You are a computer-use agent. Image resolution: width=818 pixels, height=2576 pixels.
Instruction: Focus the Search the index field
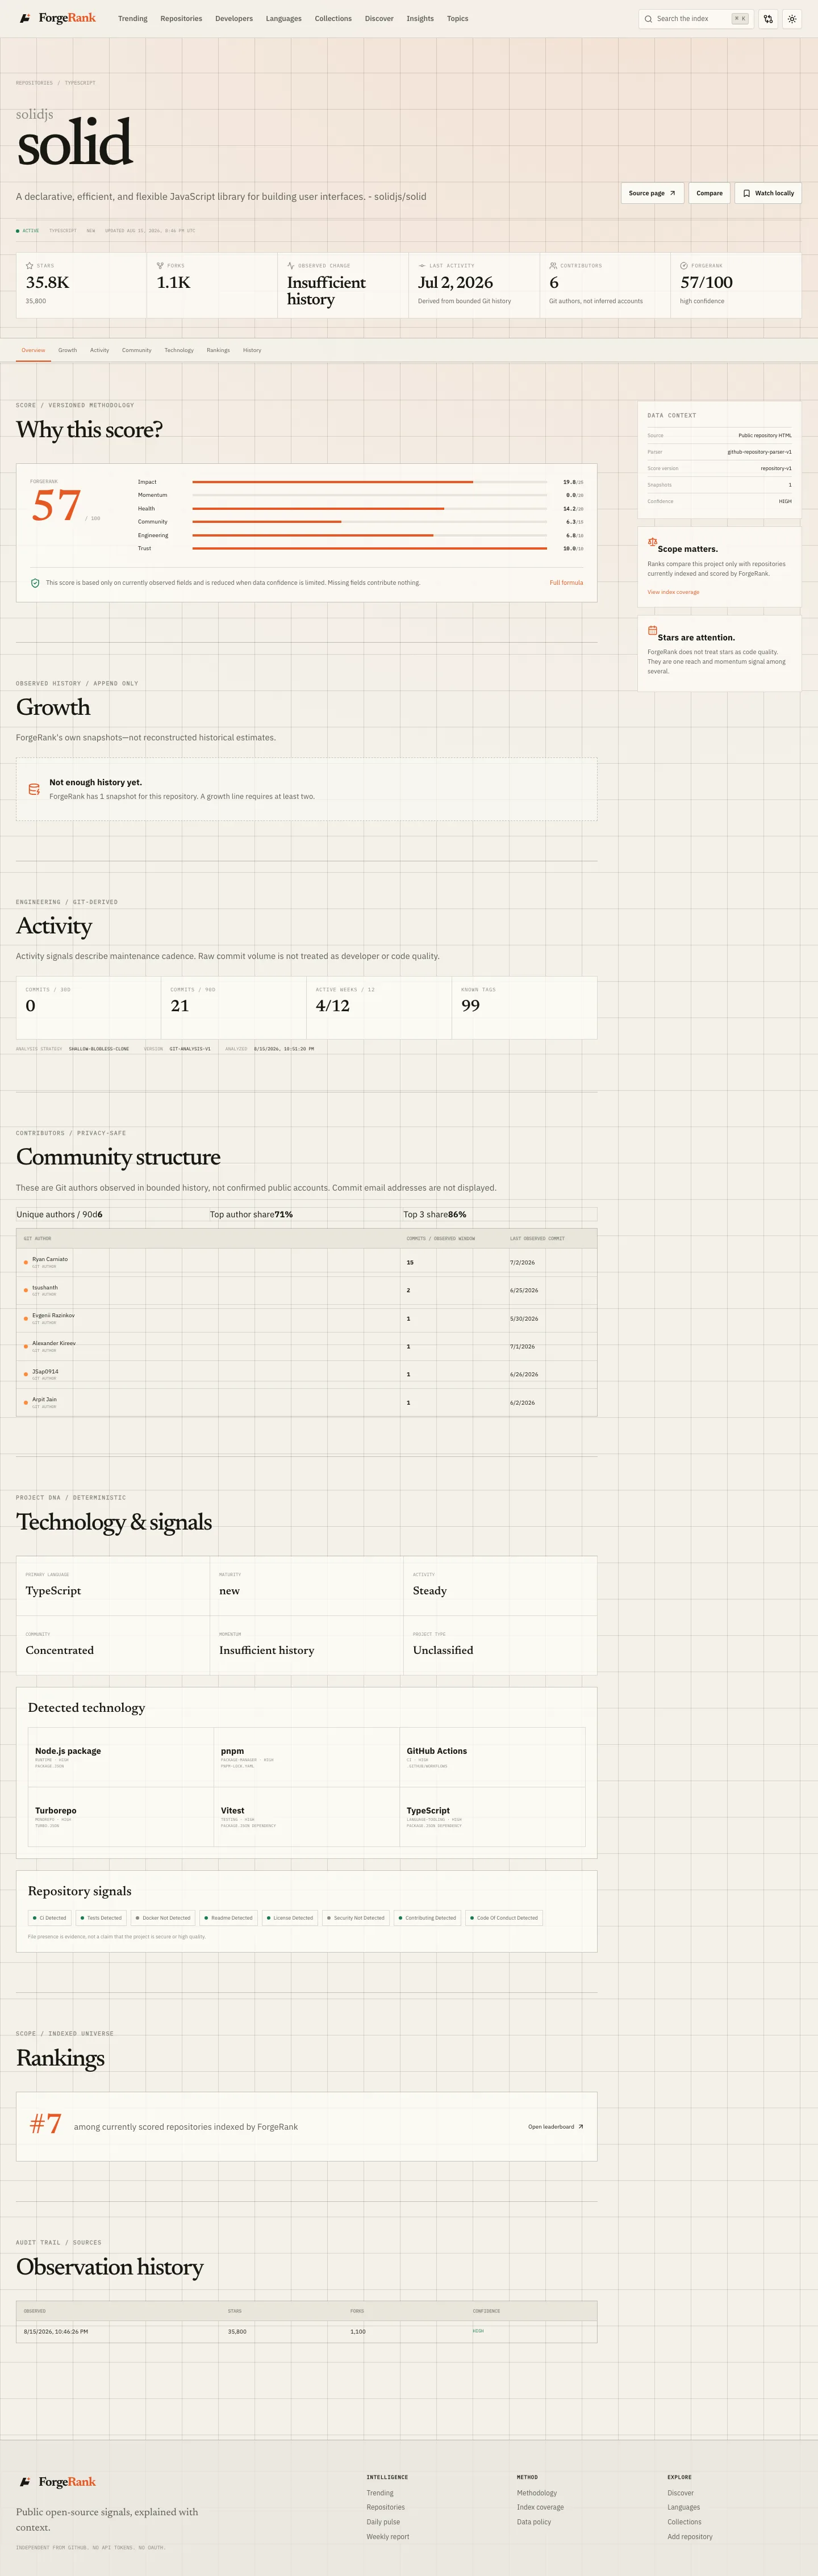point(696,19)
